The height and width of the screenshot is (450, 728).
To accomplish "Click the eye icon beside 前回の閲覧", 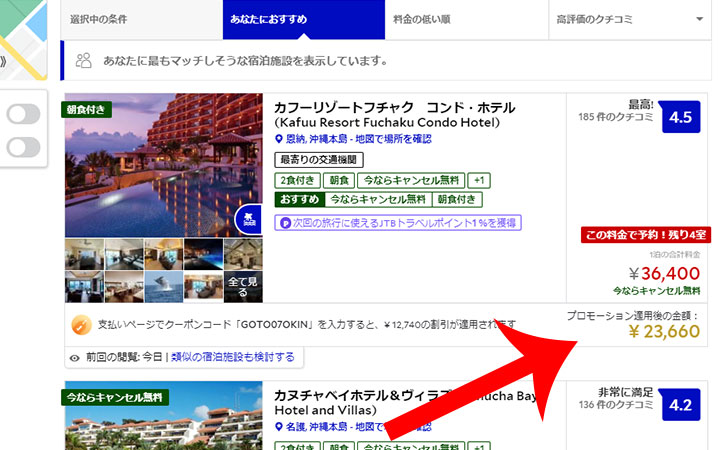I will point(74,358).
